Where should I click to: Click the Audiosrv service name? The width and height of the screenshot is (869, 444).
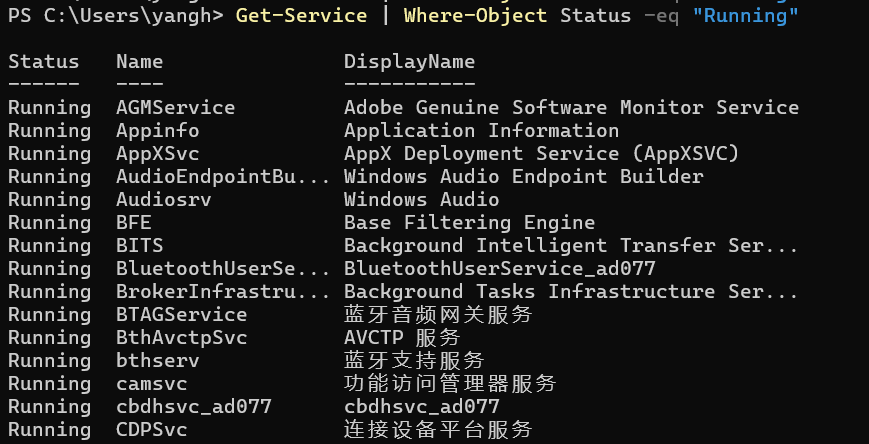tap(163, 199)
